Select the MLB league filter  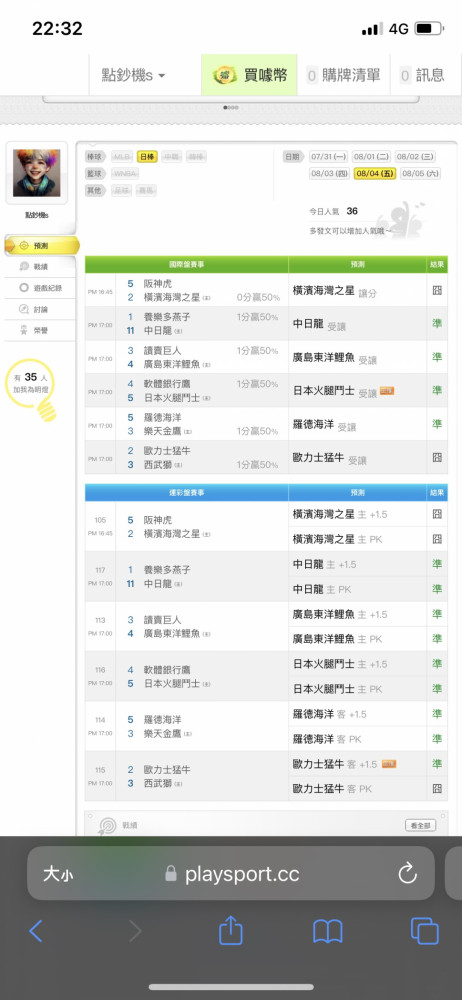(122, 156)
